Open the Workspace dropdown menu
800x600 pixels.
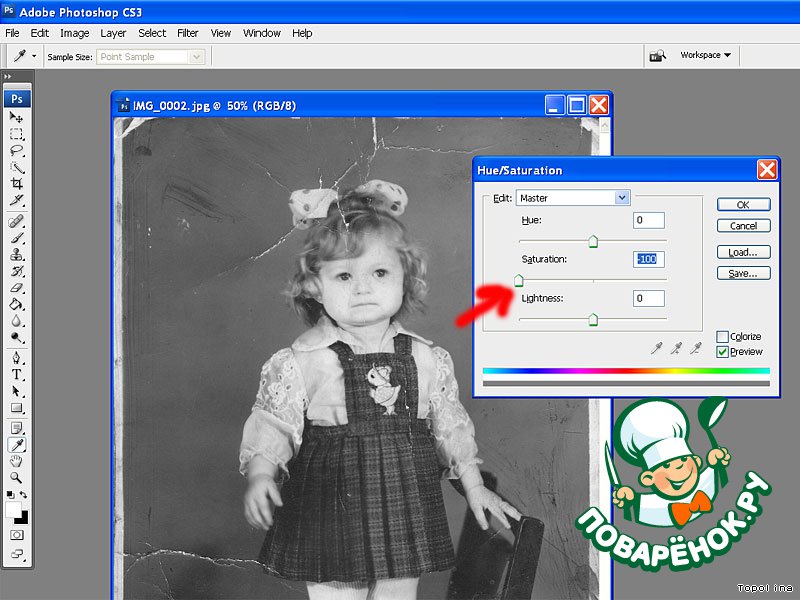tap(705, 56)
